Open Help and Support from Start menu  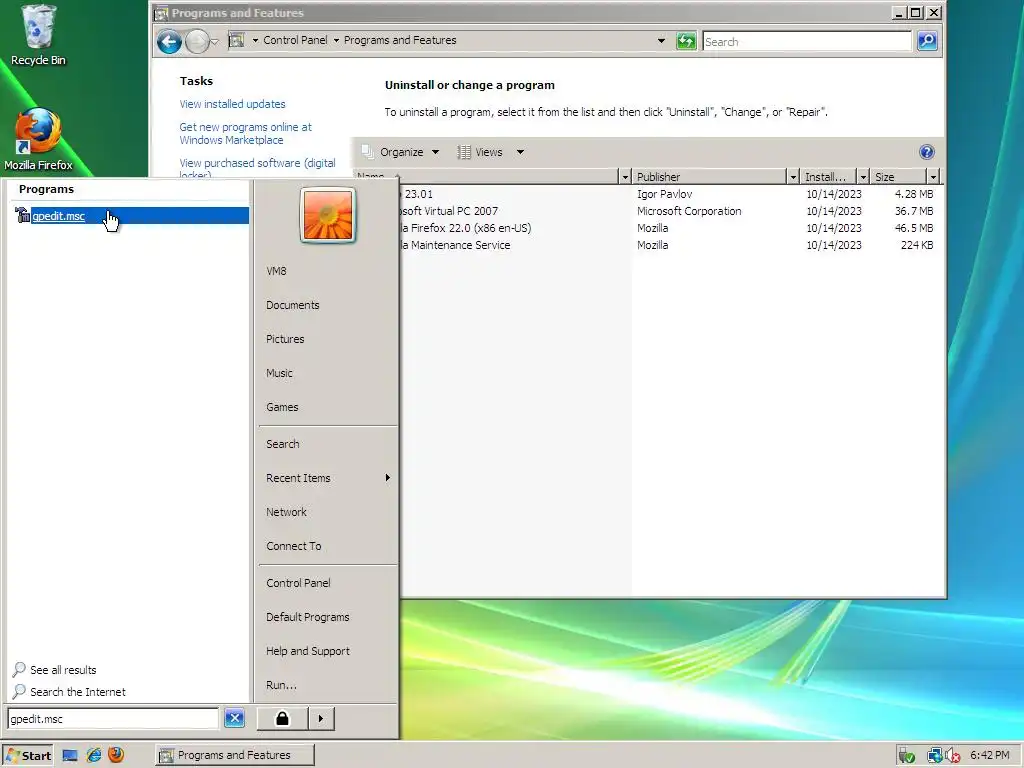[x=308, y=651]
